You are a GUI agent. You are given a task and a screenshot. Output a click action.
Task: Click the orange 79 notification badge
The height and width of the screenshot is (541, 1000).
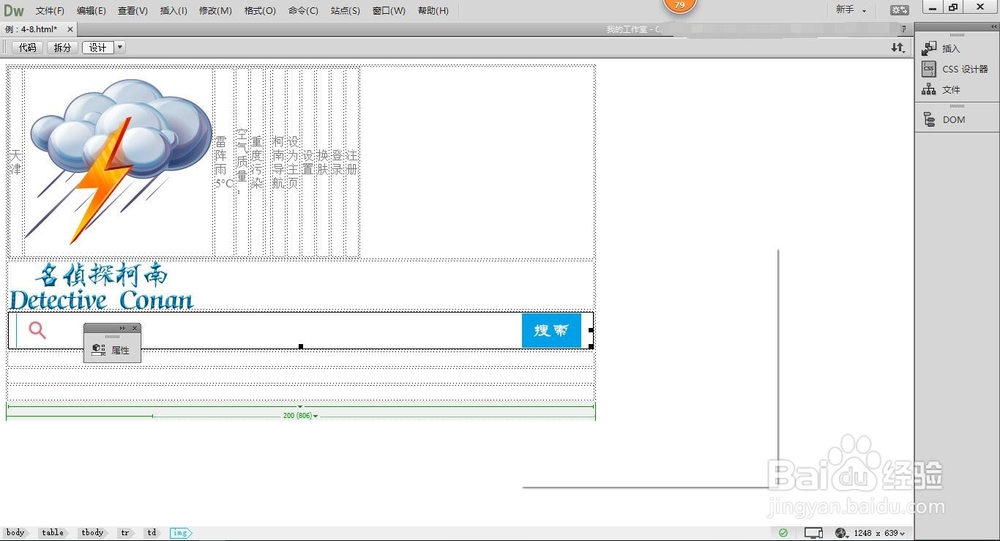pyautogui.click(x=680, y=6)
